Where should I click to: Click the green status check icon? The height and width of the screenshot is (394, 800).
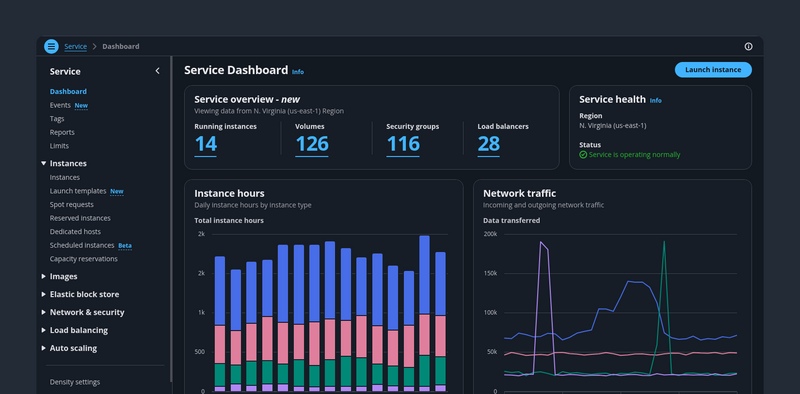pyautogui.click(x=583, y=155)
